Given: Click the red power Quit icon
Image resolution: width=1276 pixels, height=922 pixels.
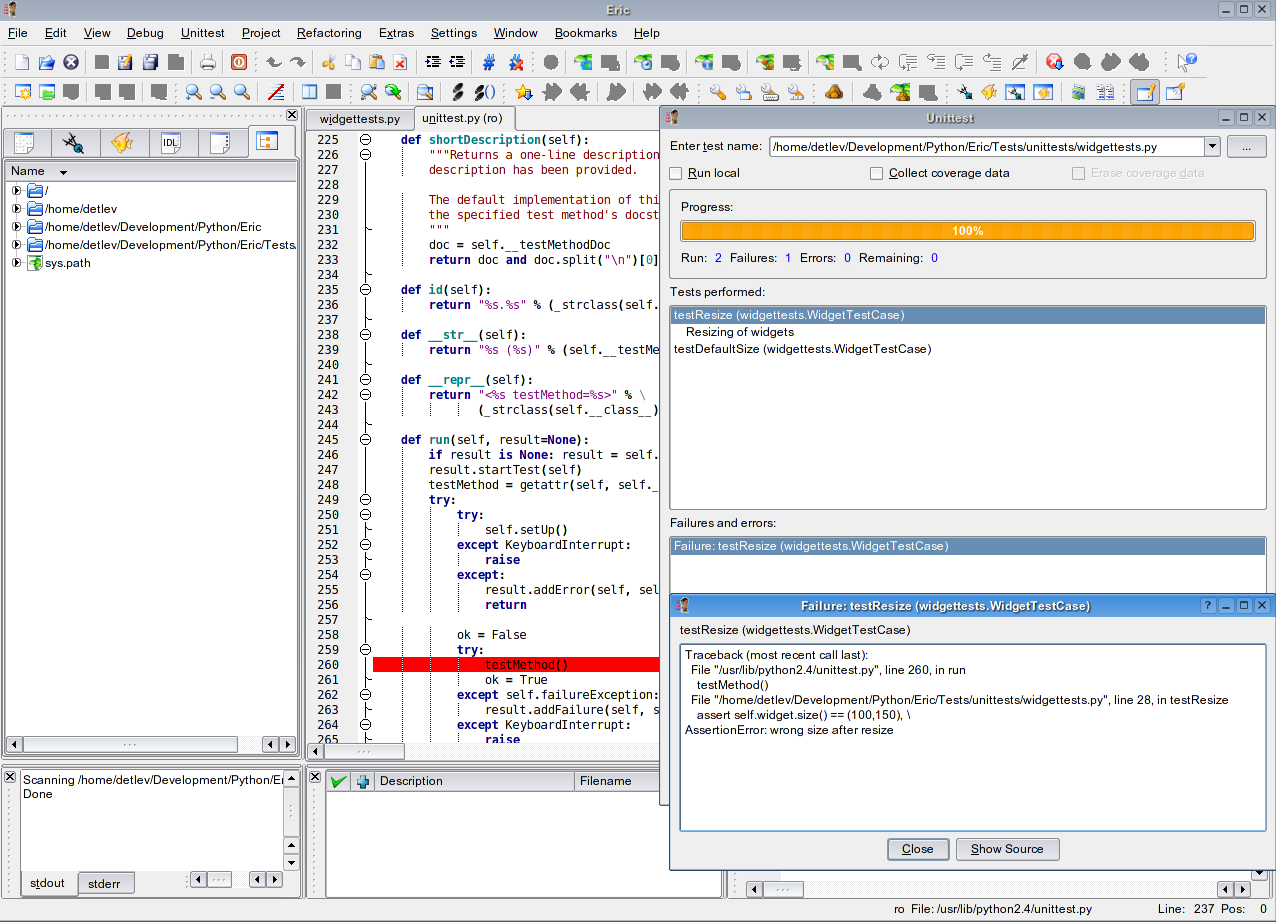Looking at the screenshot, I should 239,62.
